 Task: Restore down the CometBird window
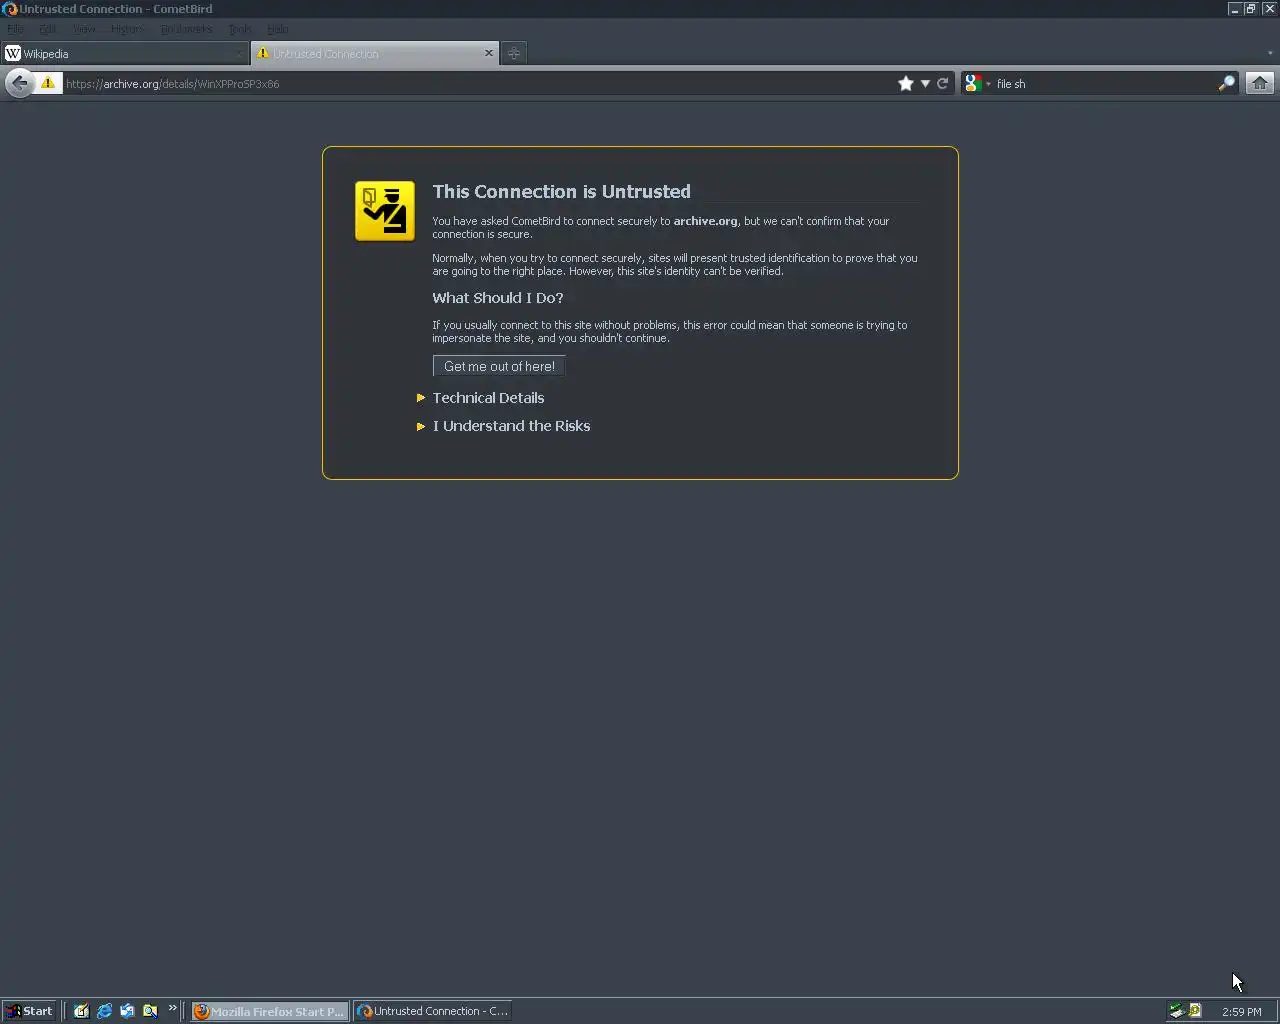[x=1251, y=8]
